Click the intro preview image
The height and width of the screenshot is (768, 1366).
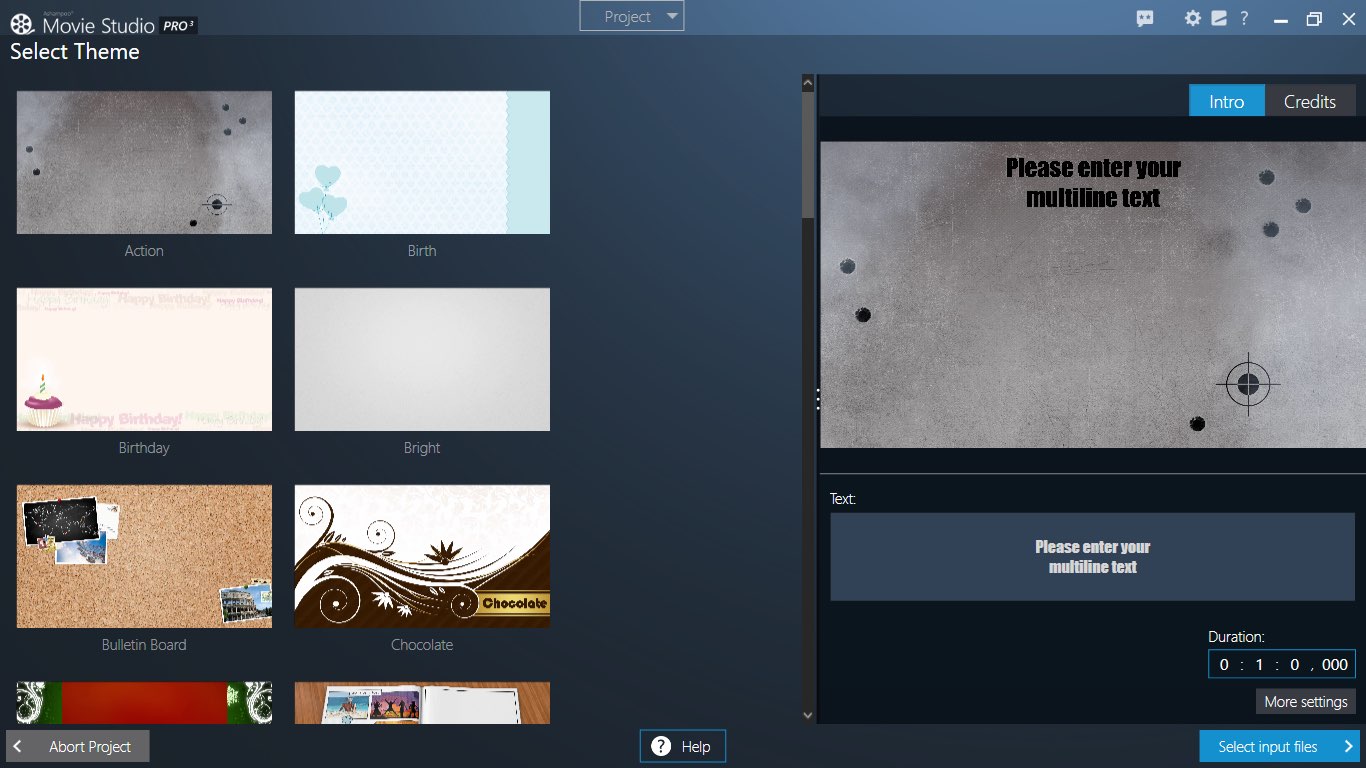(1093, 295)
